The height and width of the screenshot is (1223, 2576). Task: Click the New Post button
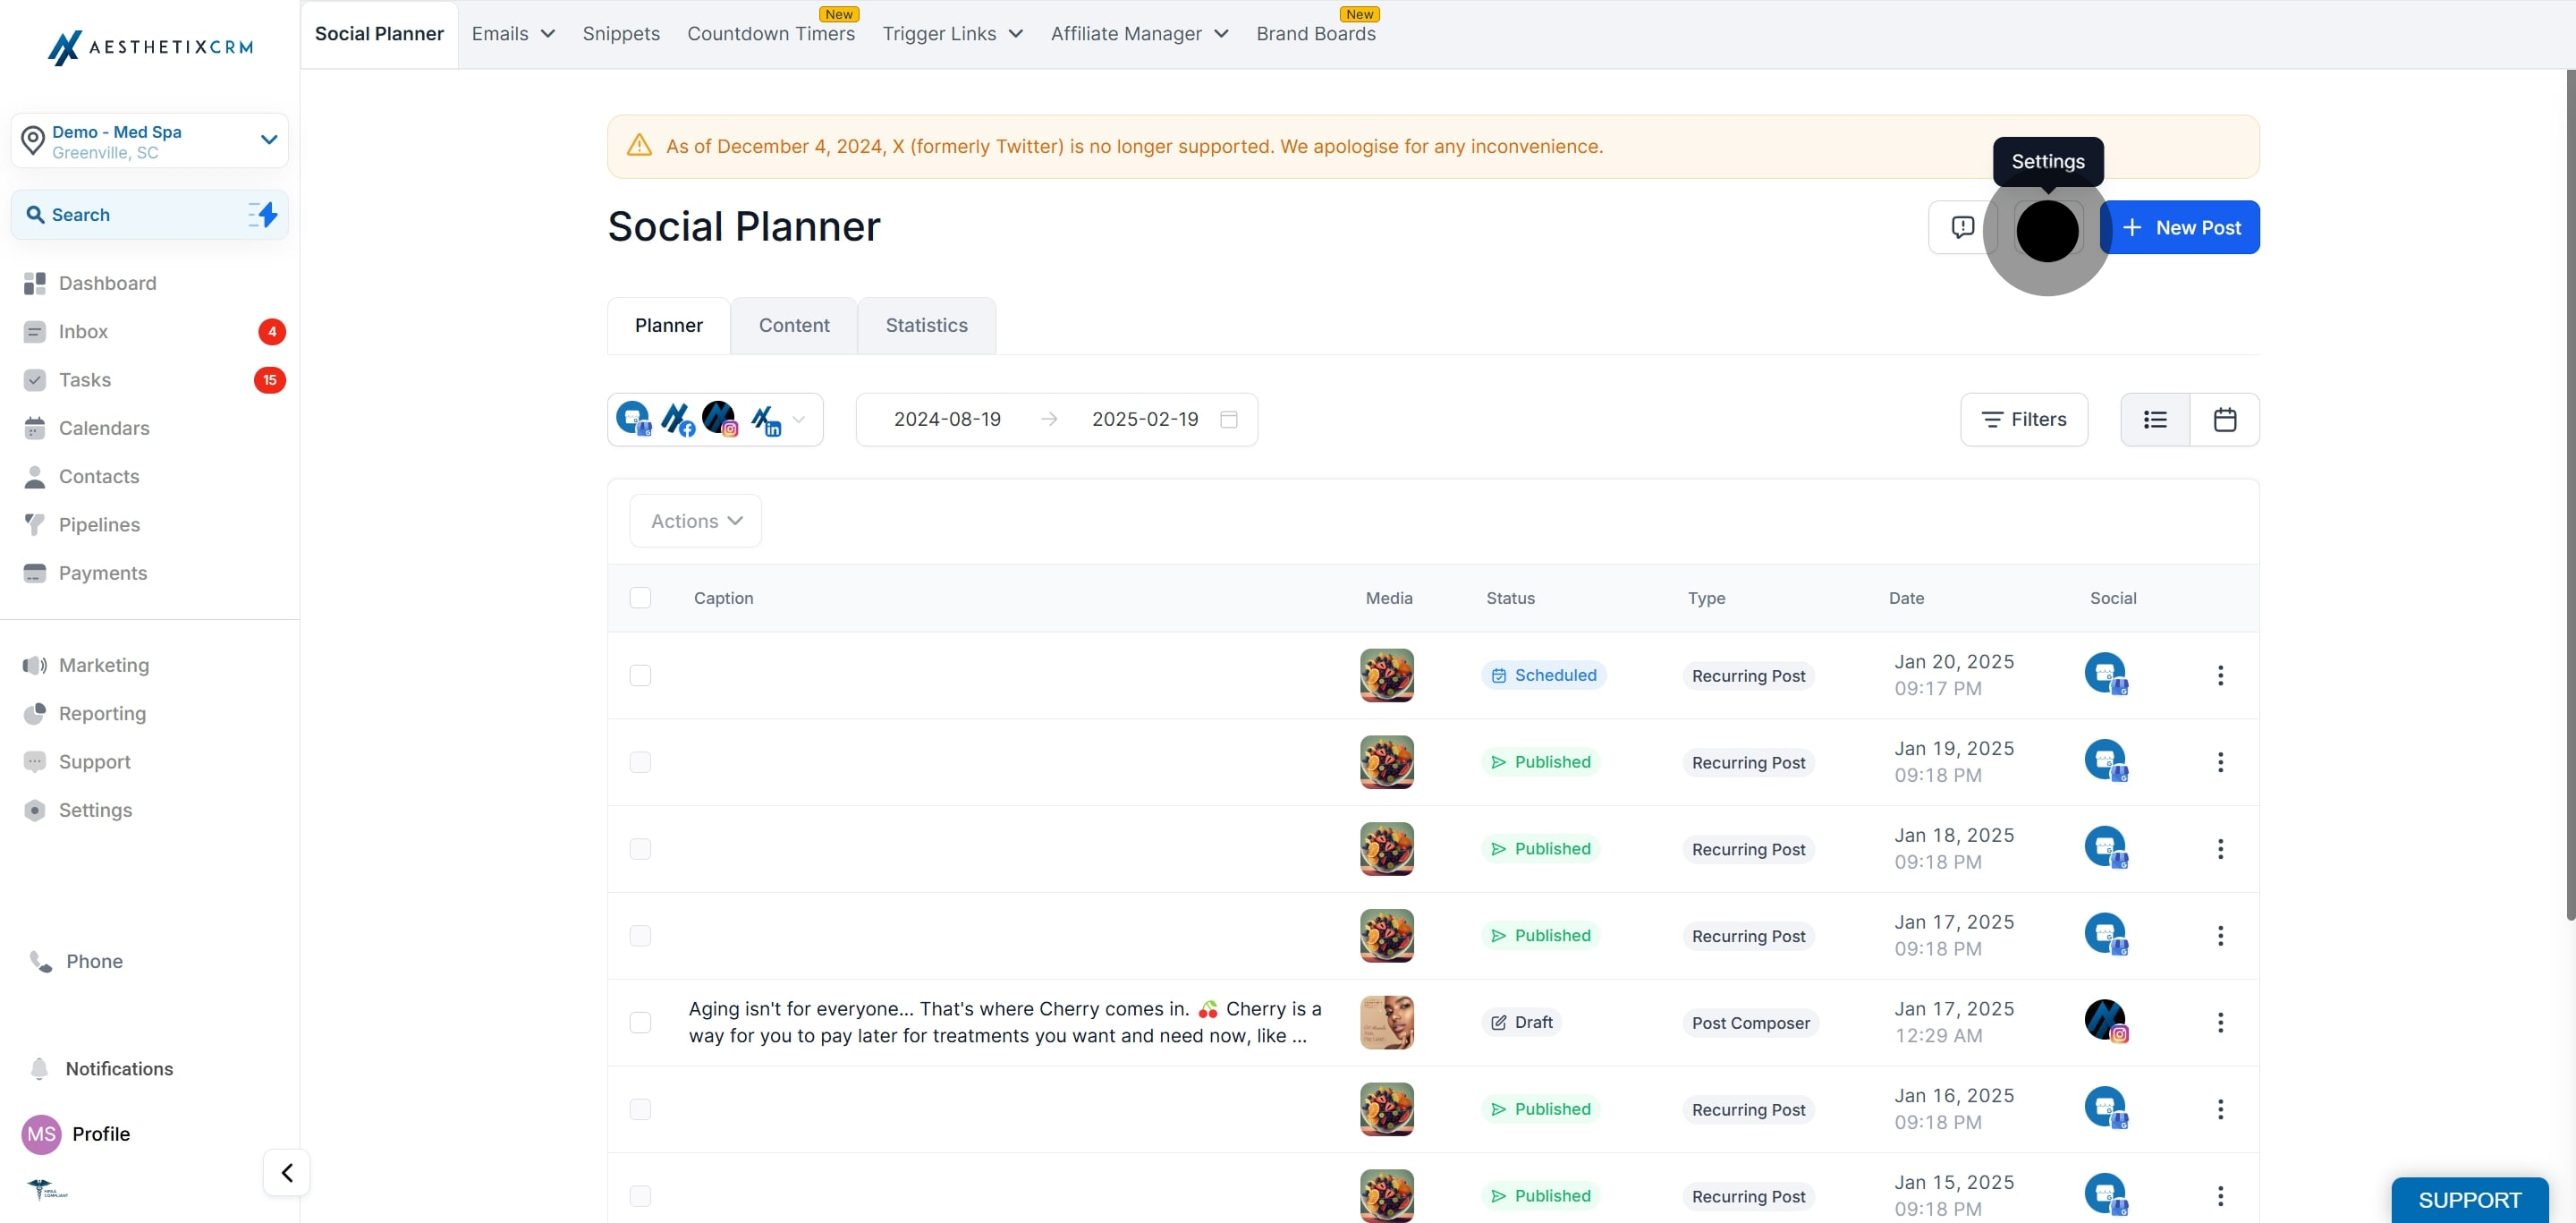pos(2180,227)
